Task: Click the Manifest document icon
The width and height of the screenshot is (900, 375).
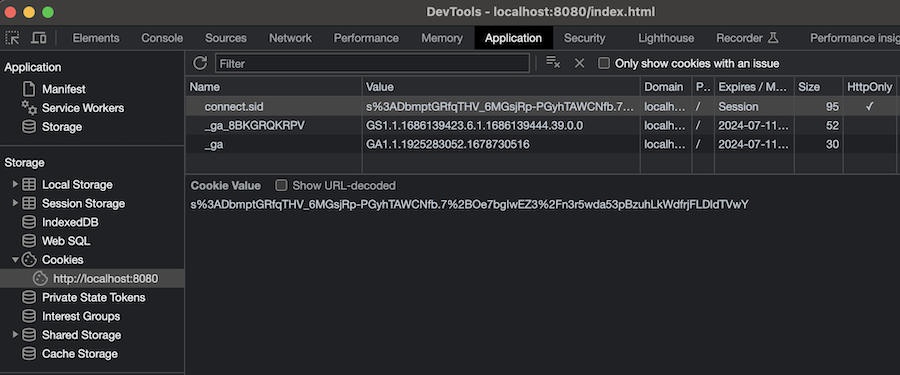Action: [29, 89]
